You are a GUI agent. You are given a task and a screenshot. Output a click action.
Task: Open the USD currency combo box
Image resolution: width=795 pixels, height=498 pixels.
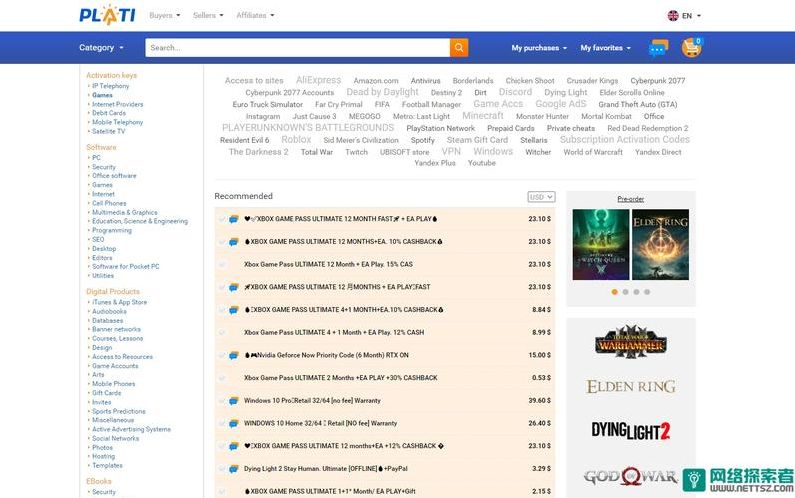[x=541, y=197]
